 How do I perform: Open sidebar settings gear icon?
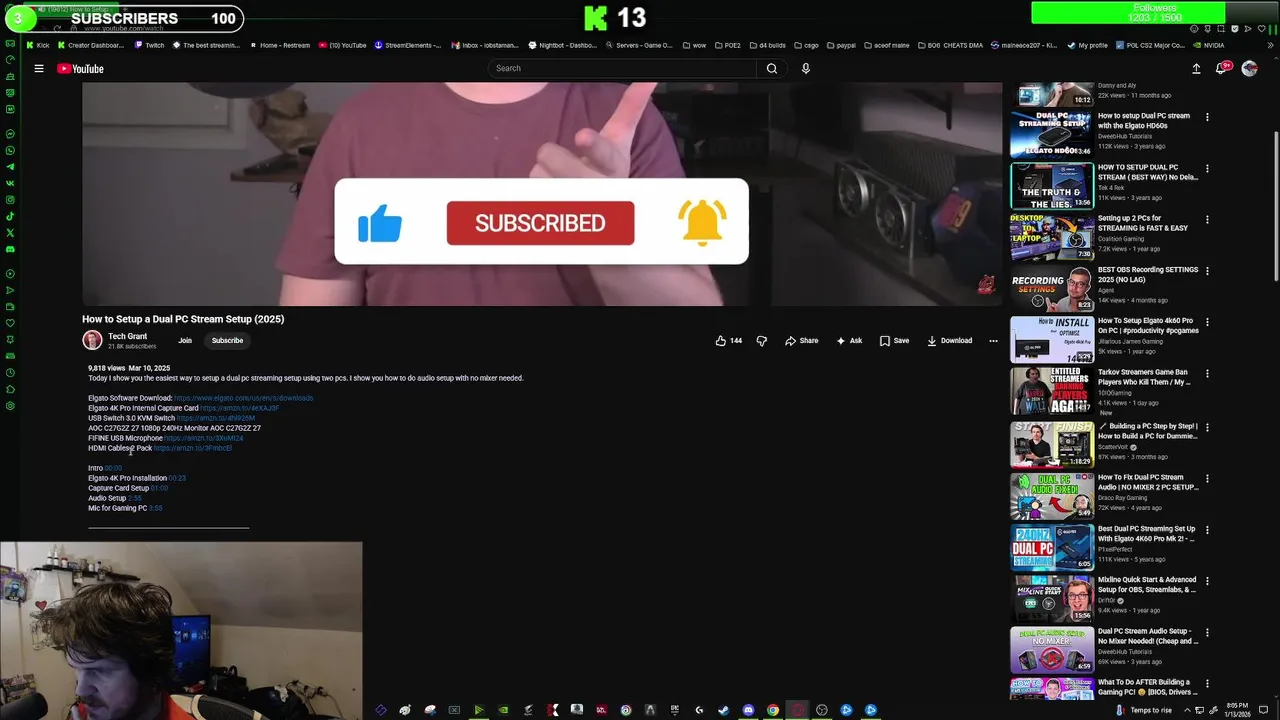pos(10,405)
